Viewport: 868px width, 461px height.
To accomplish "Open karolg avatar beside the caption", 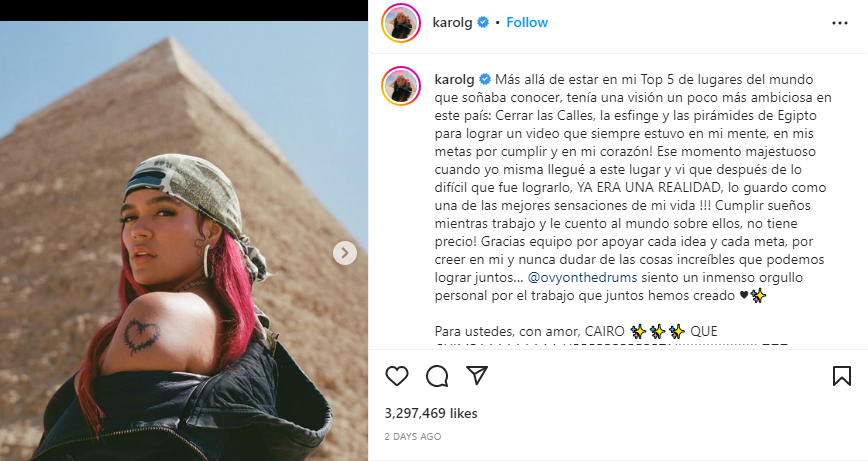I will [x=401, y=85].
